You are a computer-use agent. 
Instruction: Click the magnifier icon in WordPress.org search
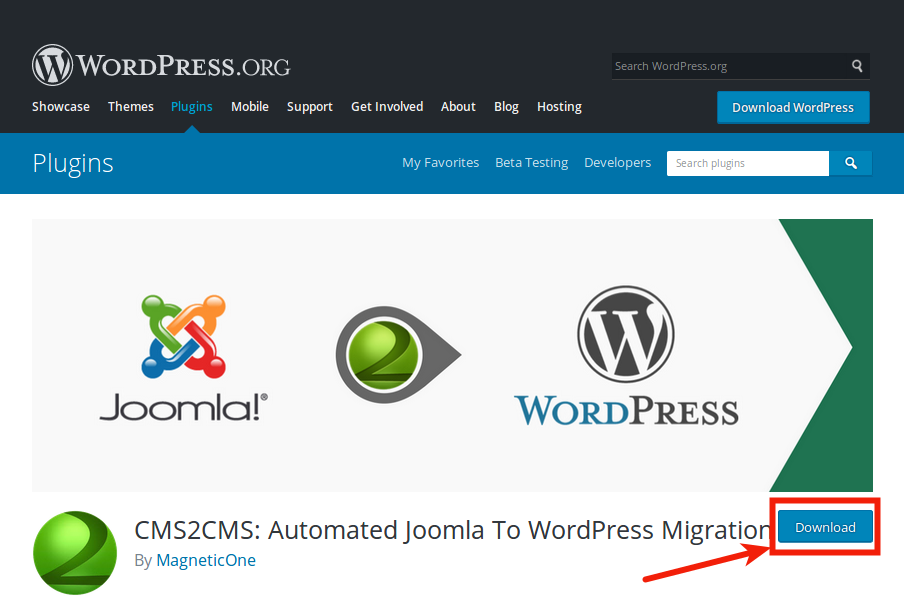coord(857,66)
